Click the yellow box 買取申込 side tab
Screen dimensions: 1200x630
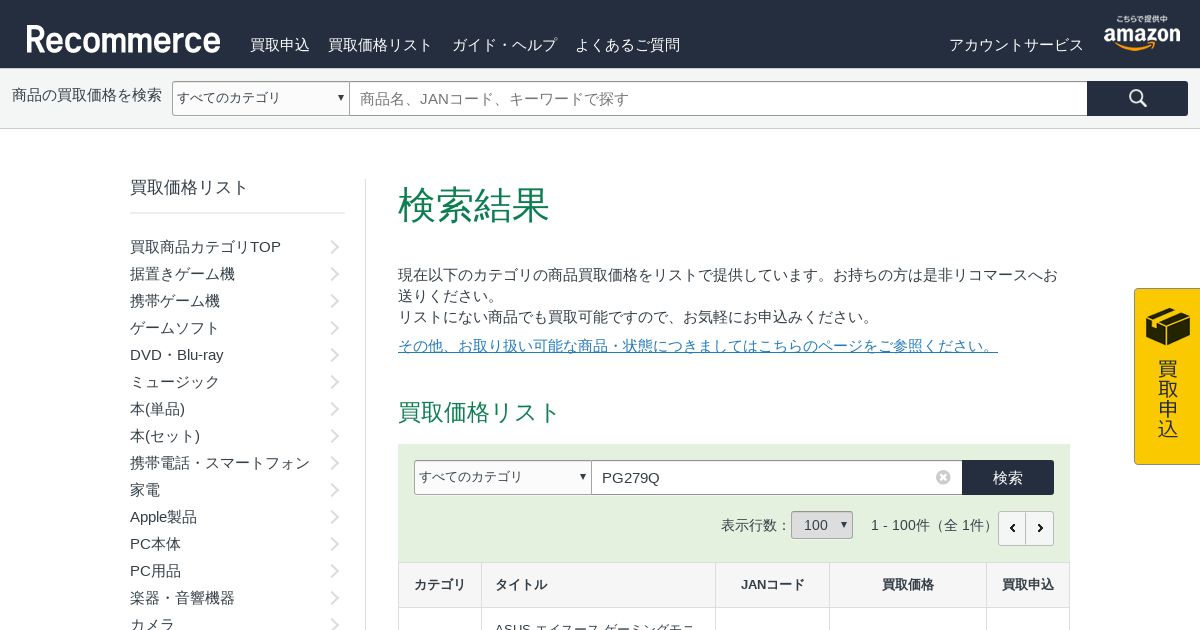(1167, 376)
